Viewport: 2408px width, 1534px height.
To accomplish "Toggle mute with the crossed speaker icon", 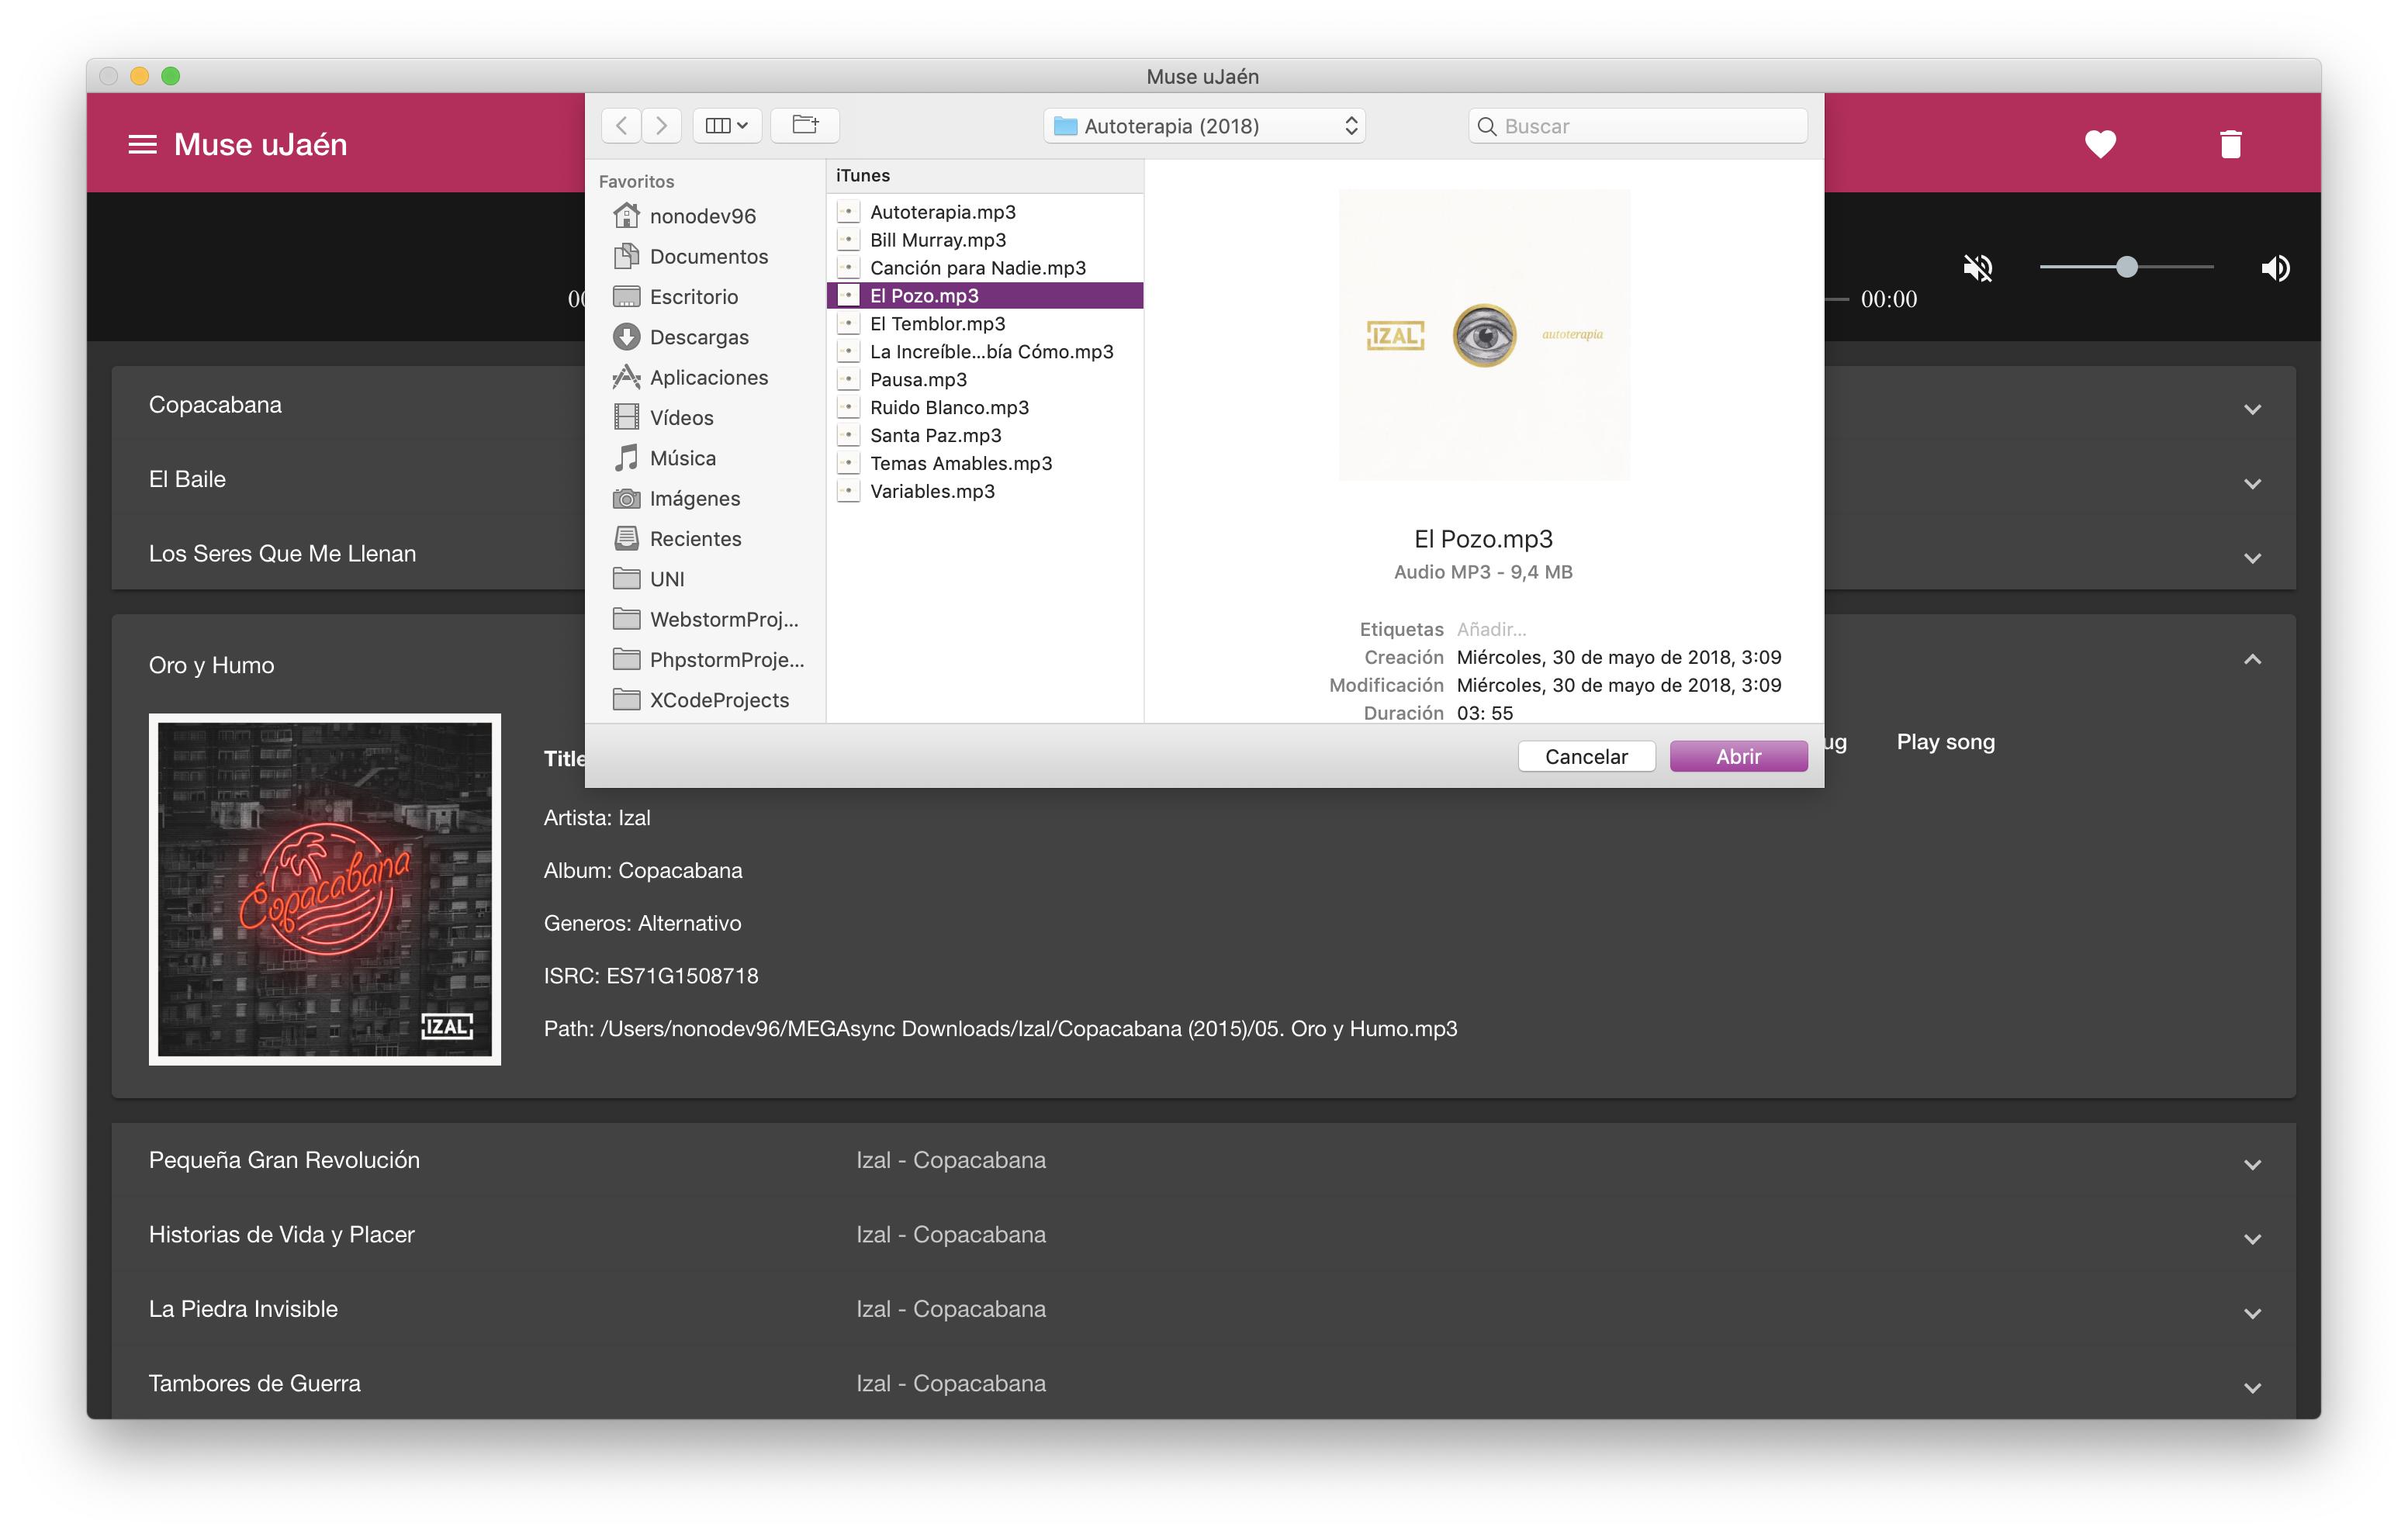I will point(1977,268).
